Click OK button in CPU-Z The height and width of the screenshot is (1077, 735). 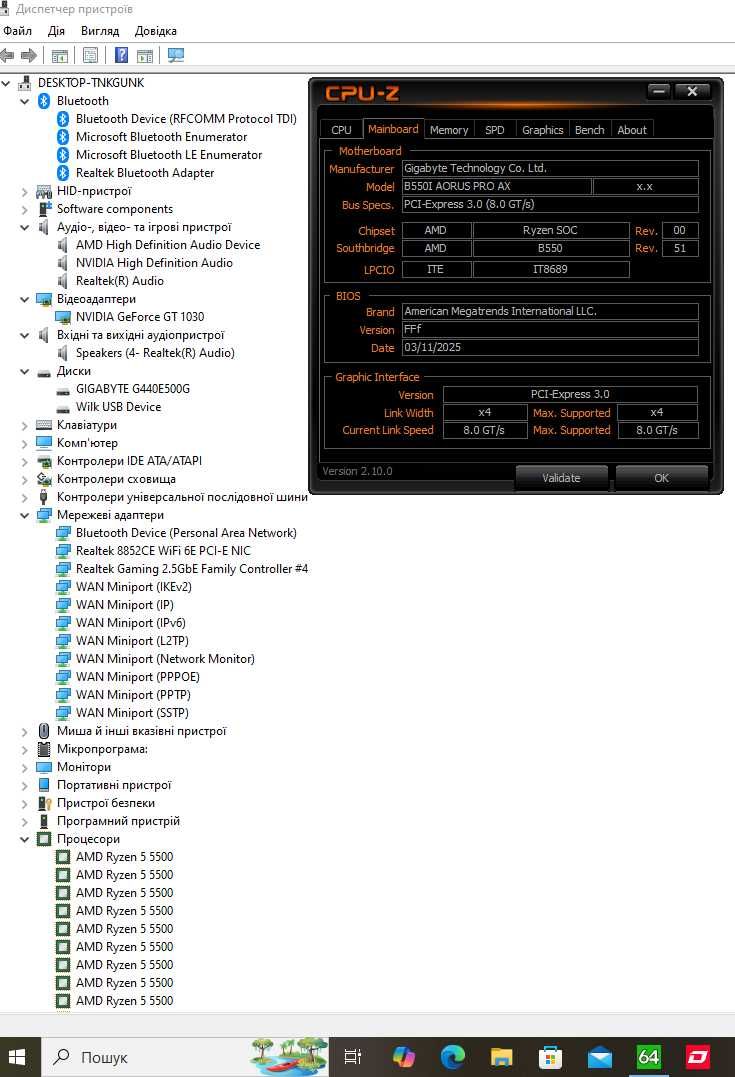tap(662, 478)
